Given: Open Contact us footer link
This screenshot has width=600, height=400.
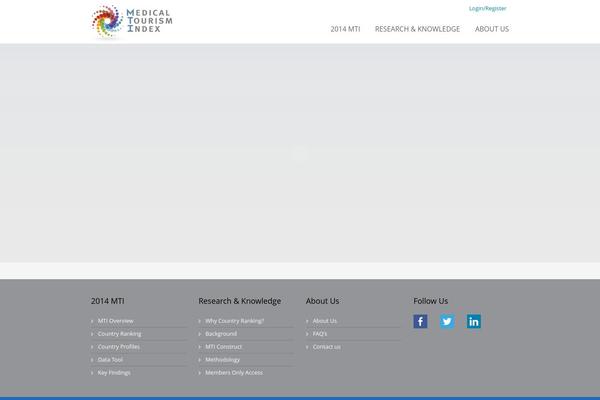Looking at the screenshot, I should coord(326,347).
